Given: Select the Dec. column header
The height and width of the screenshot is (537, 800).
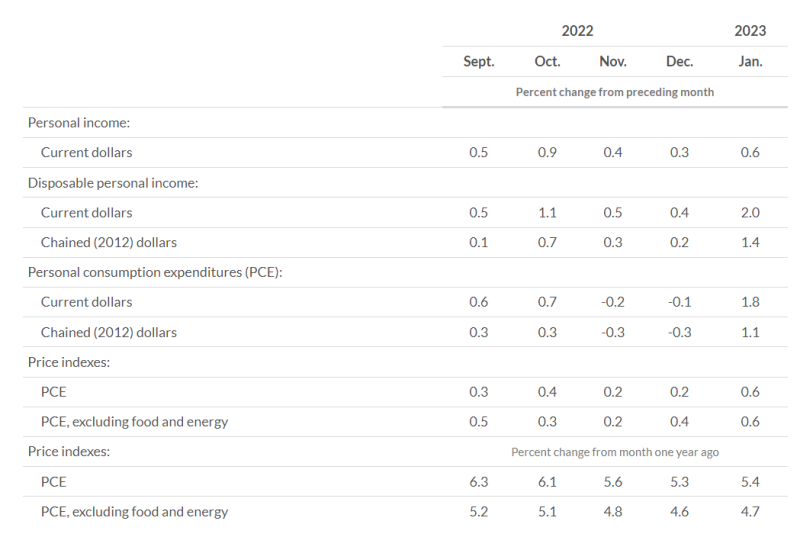Looking at the screenshot, I should tap(679, 62).
